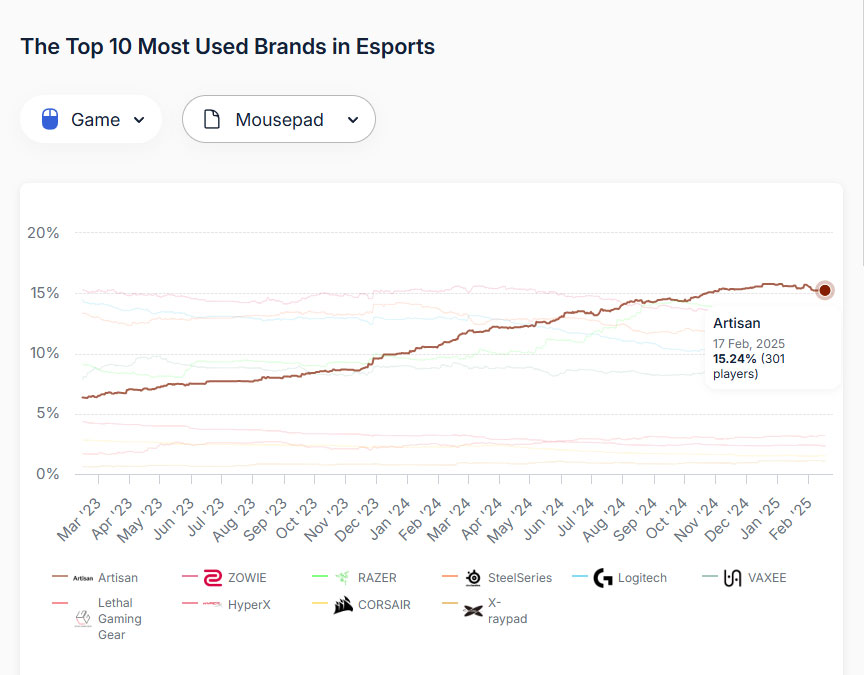Click the Lethal Gaming Gear logo icon
Screen dimensions: 864x675
[x=83, y=618]
